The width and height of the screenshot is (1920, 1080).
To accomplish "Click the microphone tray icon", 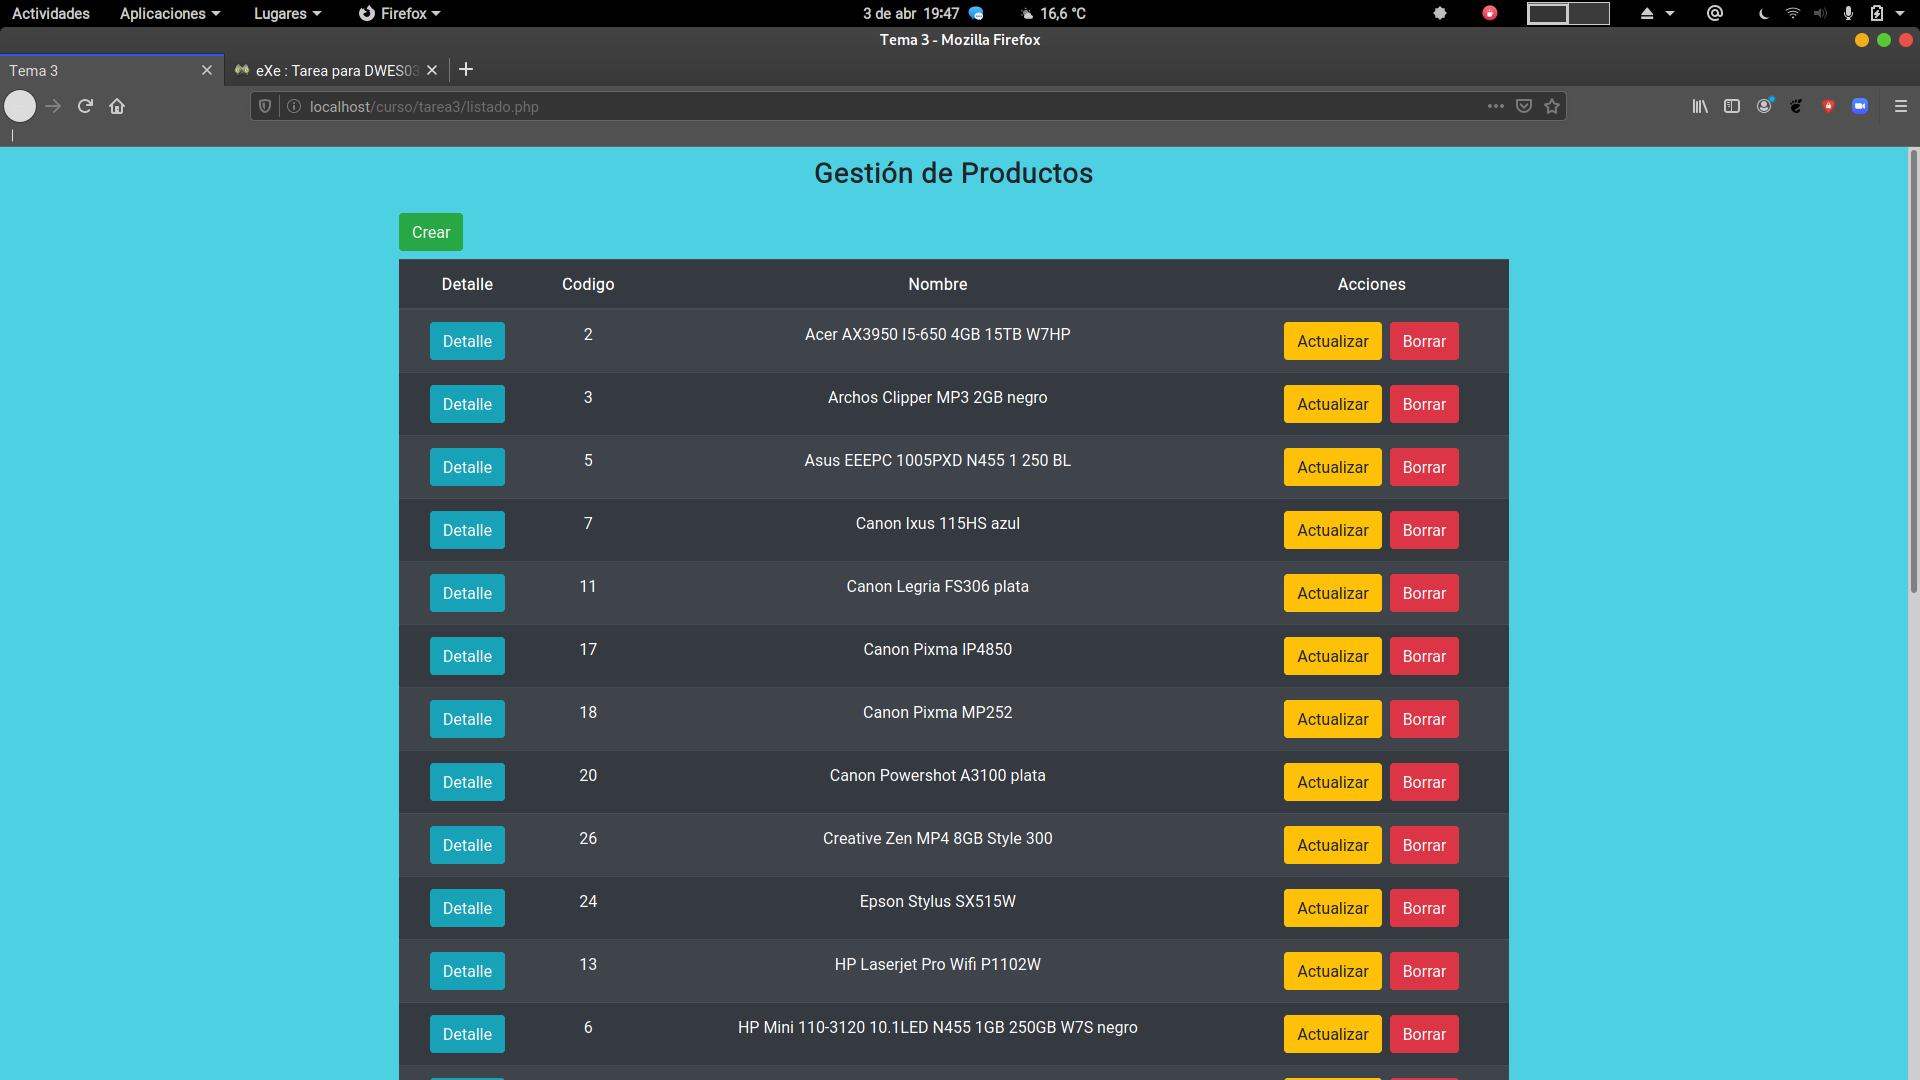I will [1848, 13].
